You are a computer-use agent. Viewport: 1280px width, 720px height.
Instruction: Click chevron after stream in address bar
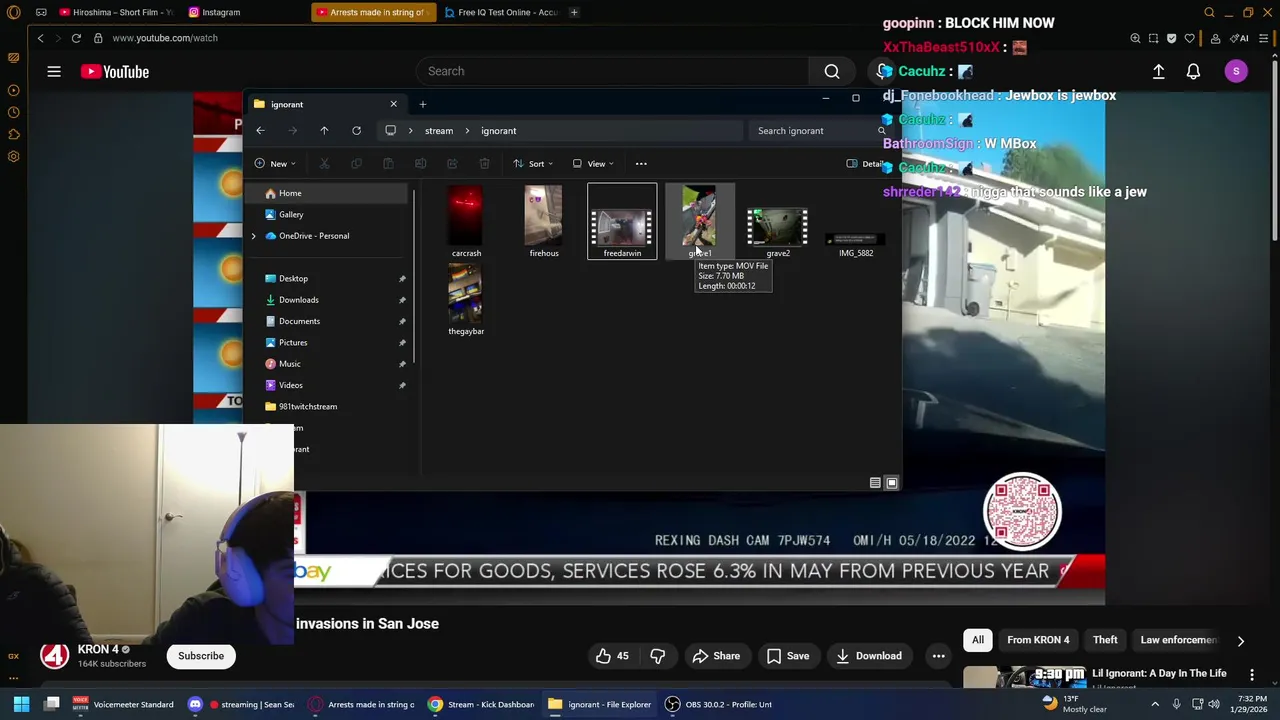467,130
